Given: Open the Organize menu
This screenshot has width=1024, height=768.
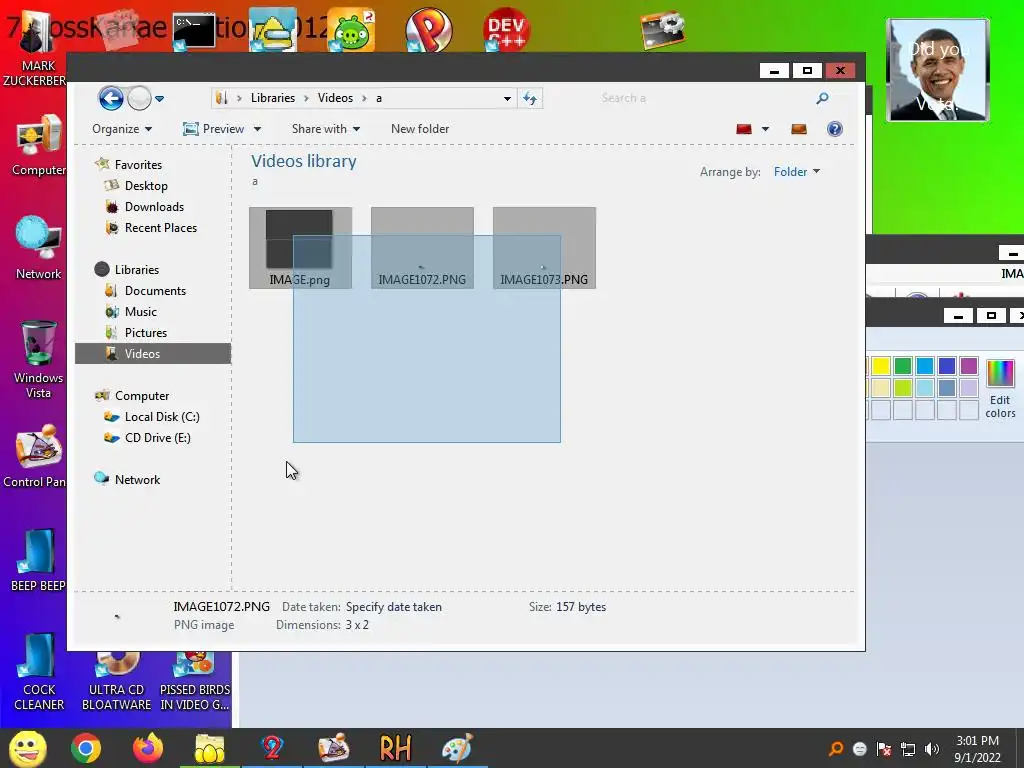Looking at the screenshot, I should [121, 129].
